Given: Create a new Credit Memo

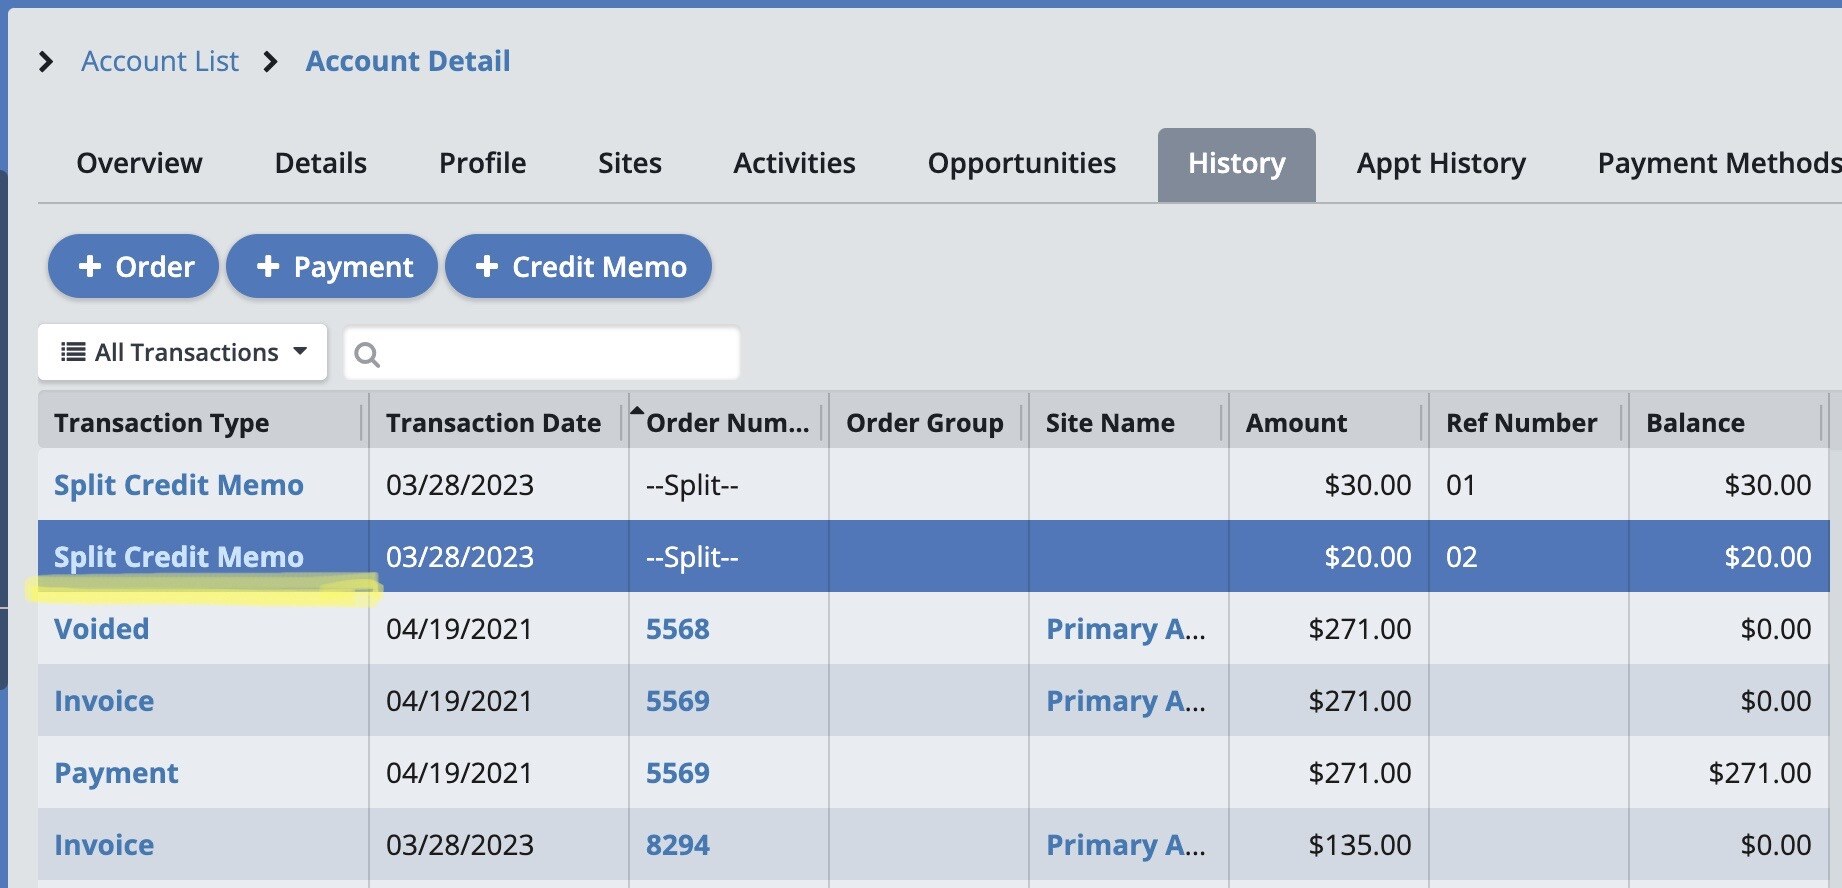Looking at the screenshot, I should point(578,267).
